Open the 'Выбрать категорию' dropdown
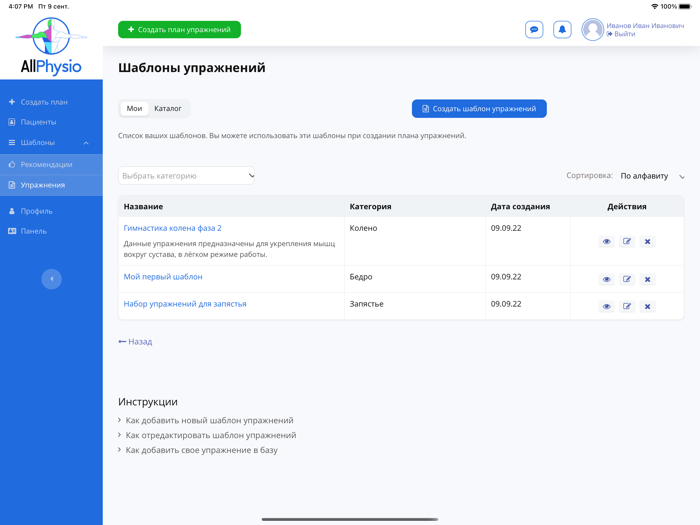Screen dimensions: 700x525 pos(186,176)
